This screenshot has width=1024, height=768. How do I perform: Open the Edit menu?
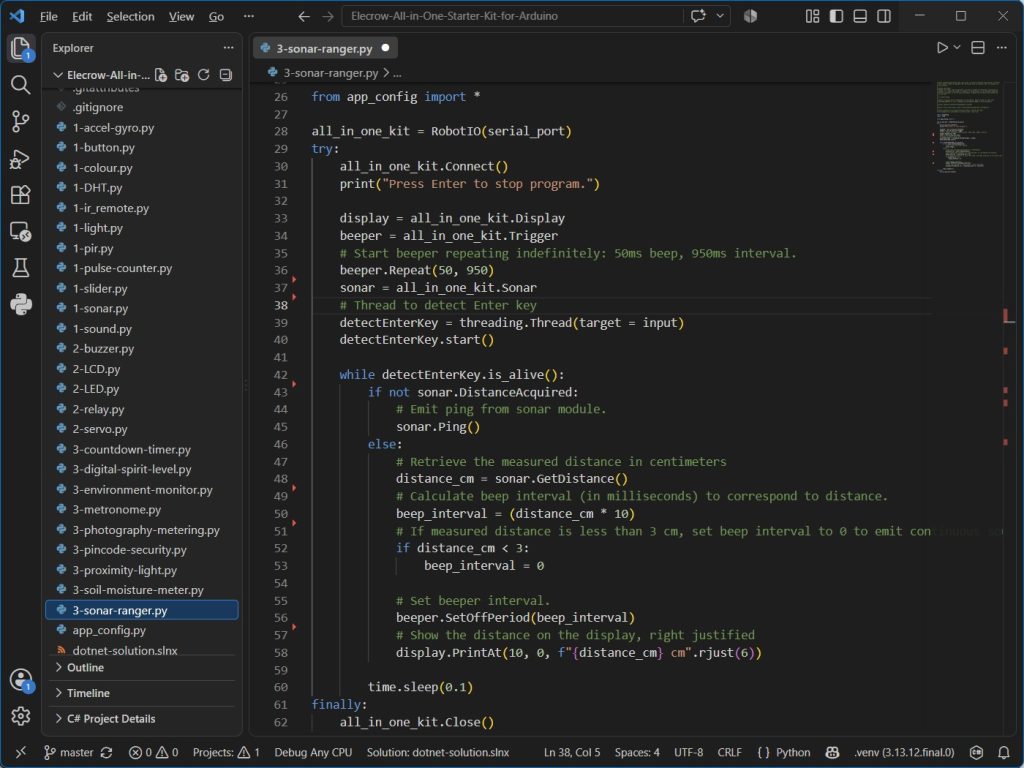pos(82,16)
